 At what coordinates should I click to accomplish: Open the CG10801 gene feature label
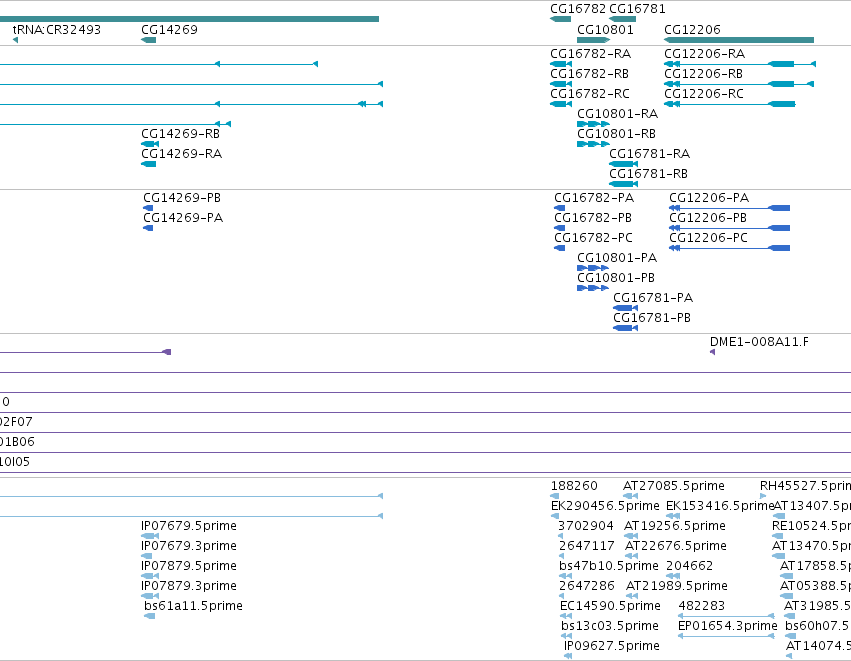[x=605, y=30]
